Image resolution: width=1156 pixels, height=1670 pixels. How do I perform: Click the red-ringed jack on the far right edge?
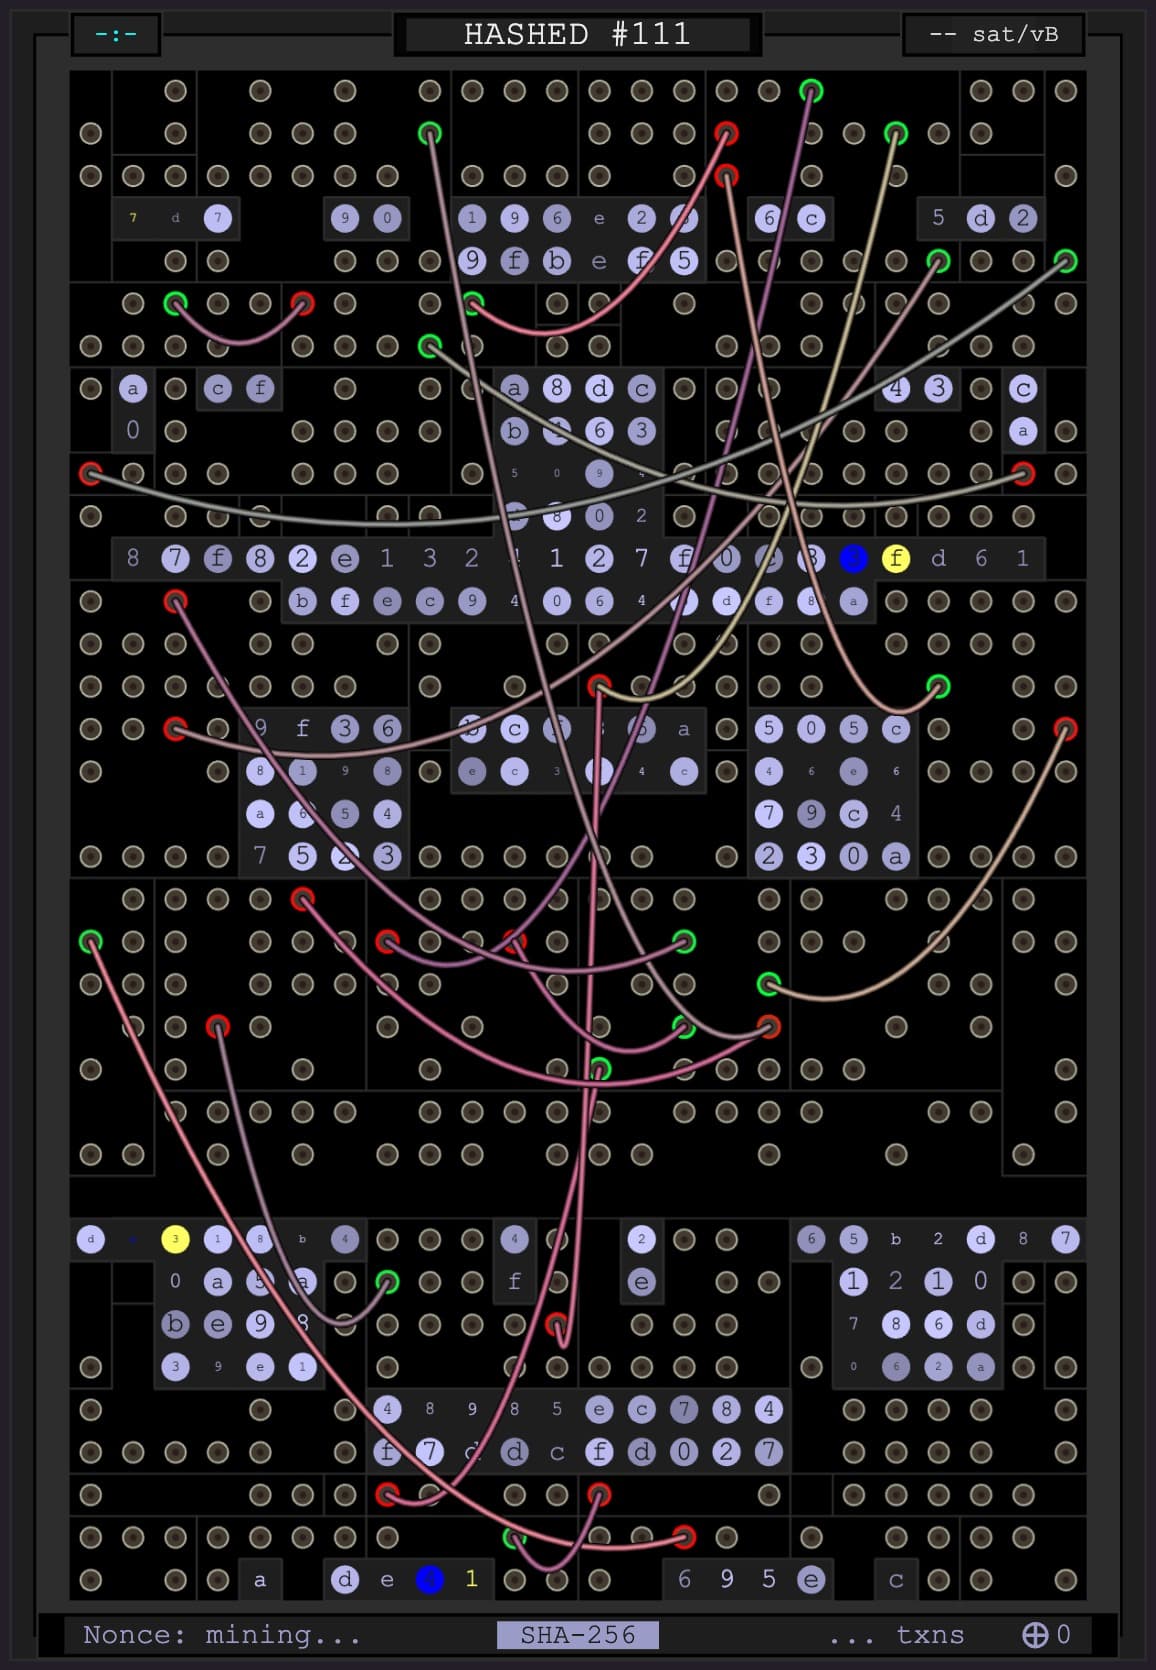pyautogui.click(x=1065, y=729)
